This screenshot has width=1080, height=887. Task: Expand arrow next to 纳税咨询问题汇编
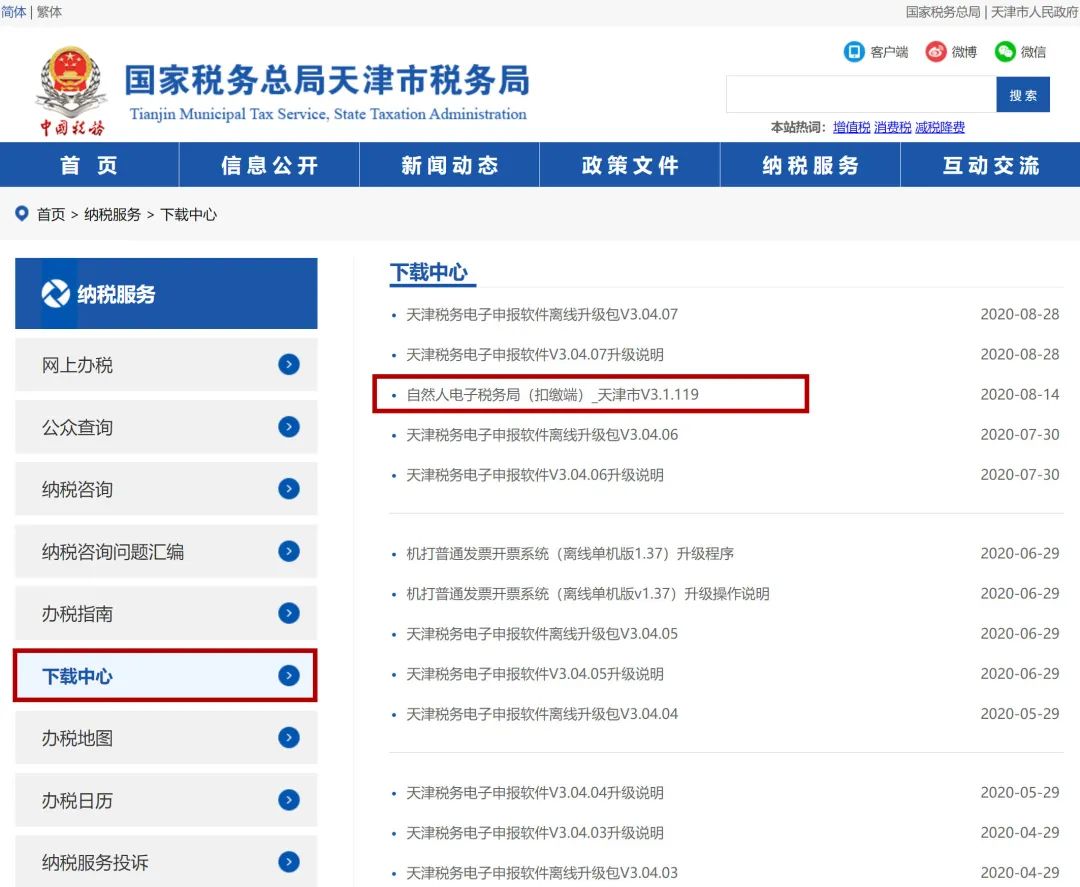289,551
